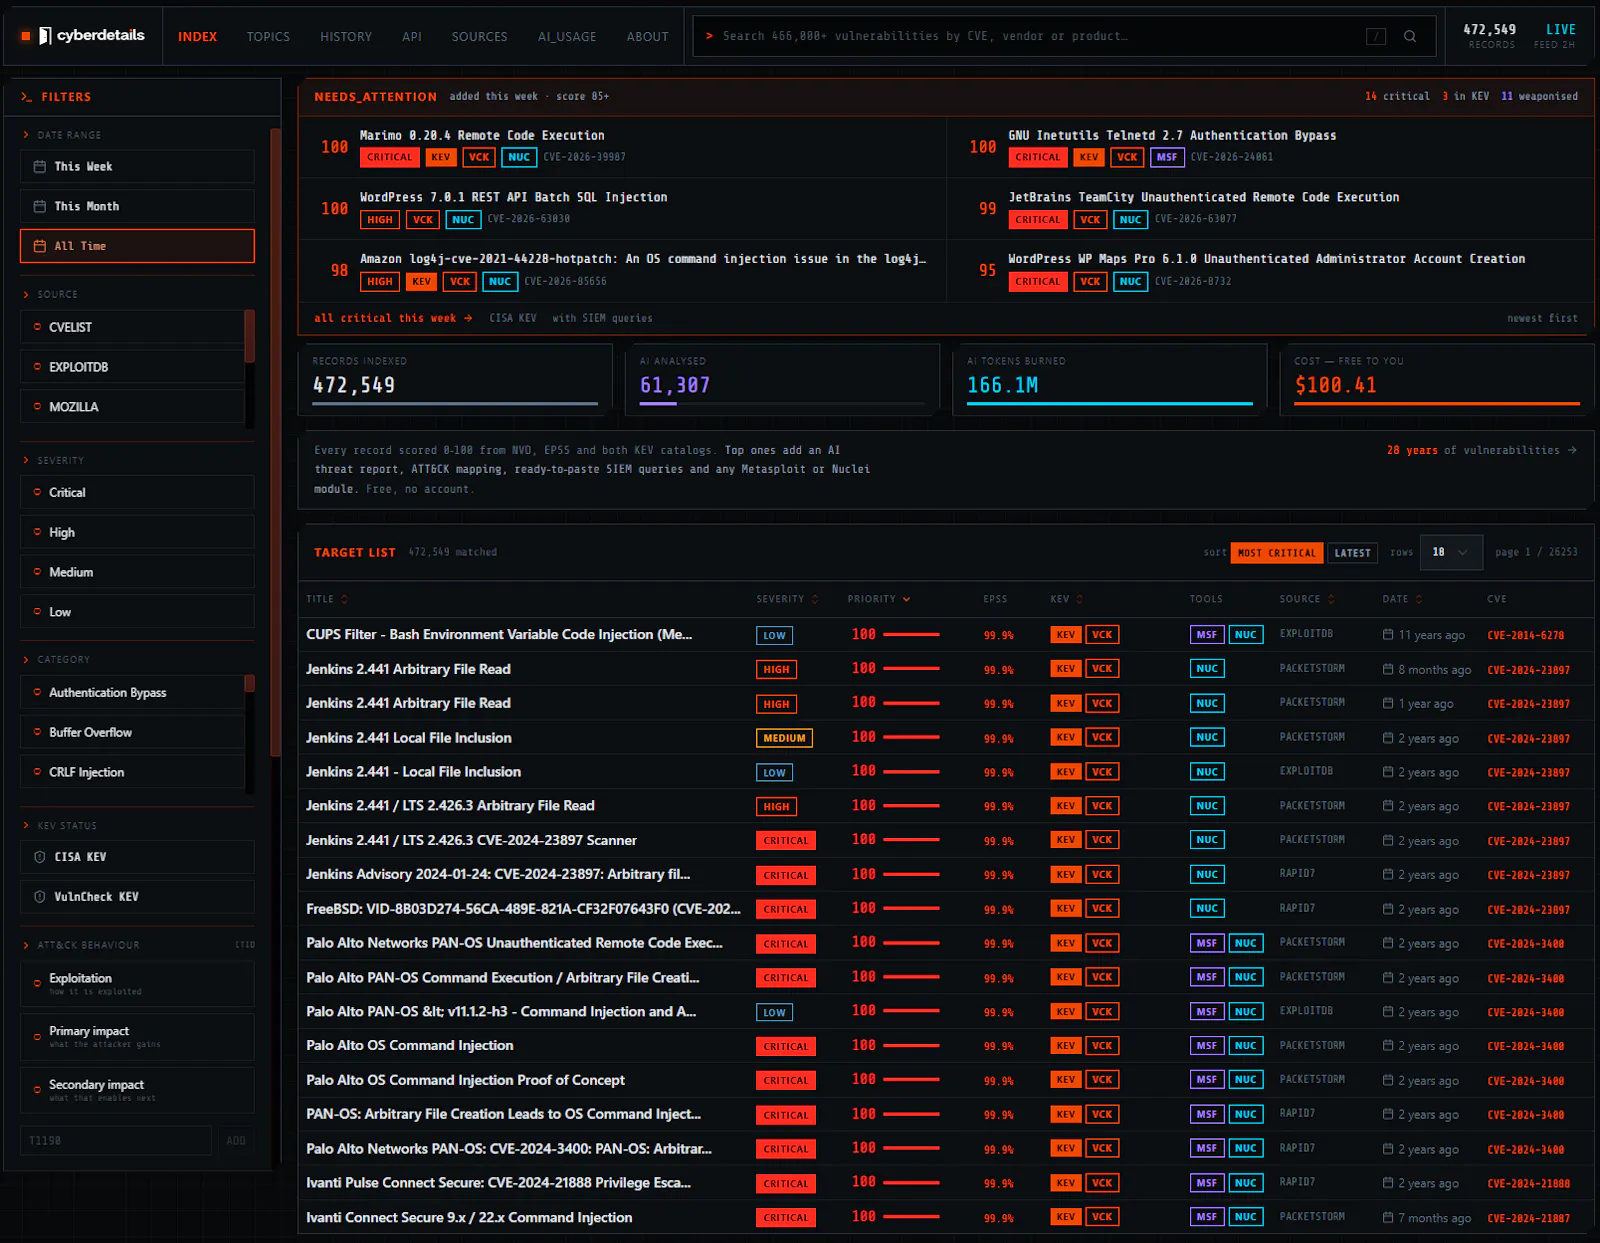Click the FILTERS prompt icon
The height and width of the screenshot is (1243, 1600).
[x=26, y=97]
